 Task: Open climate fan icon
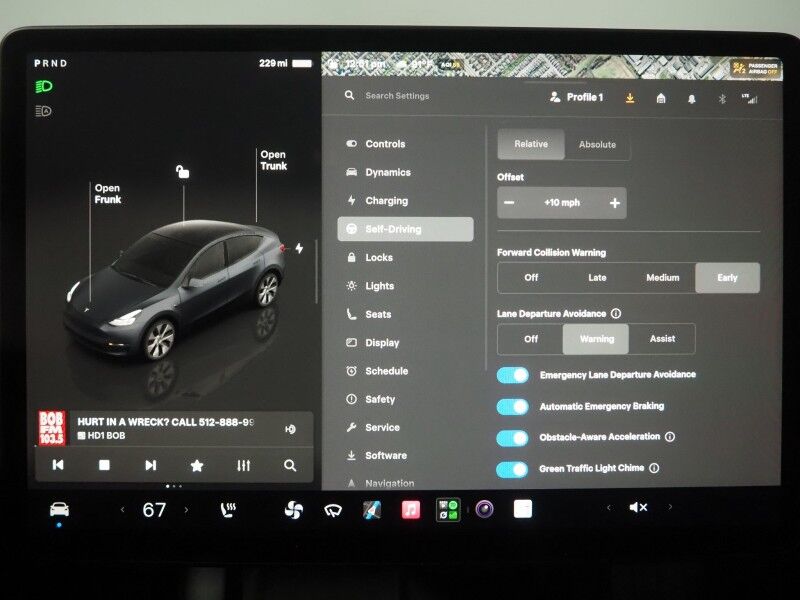[293, 509]
